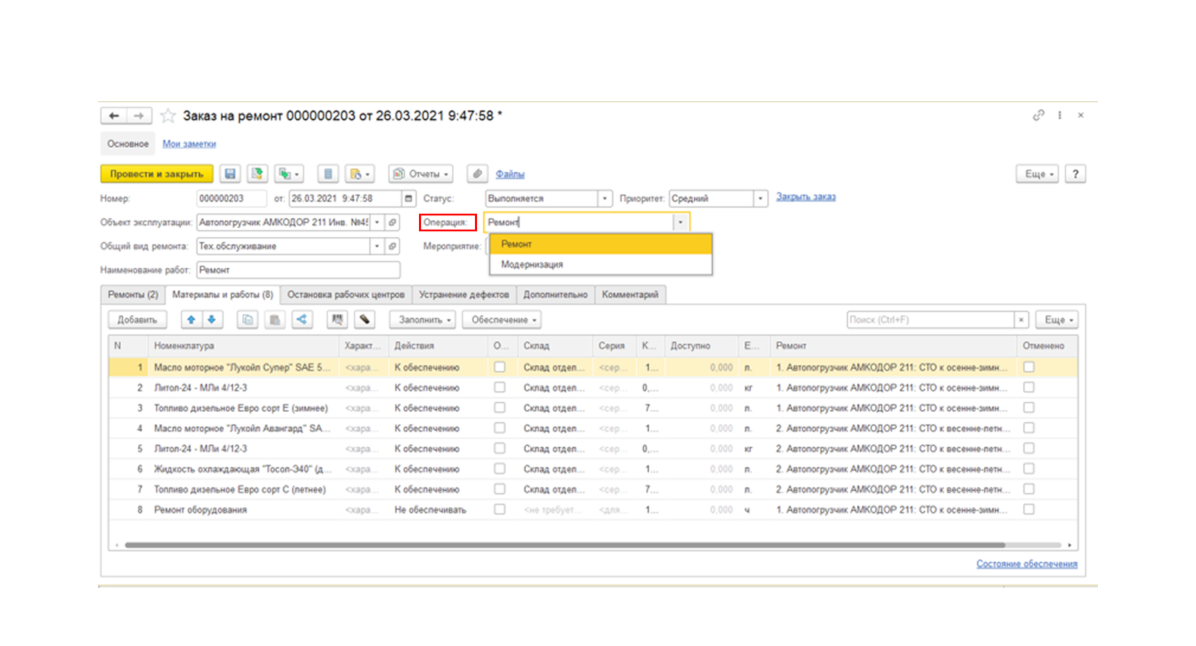Click the paperclip attachment icon

(477, 174)
